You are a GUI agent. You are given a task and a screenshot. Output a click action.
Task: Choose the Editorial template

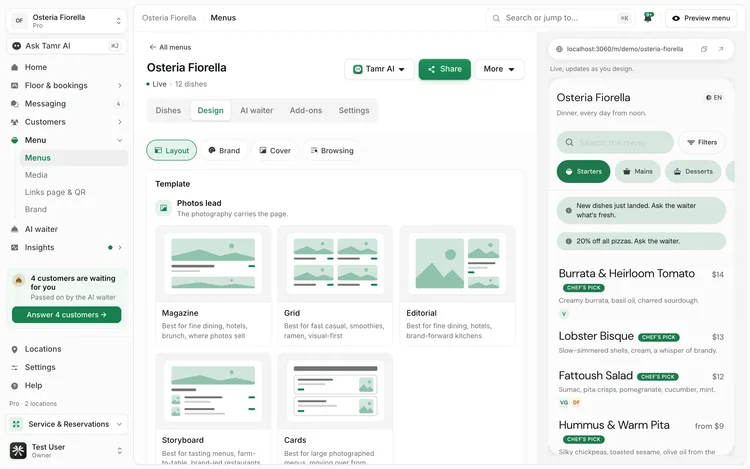pyautogui.click(x=458, y=285)
